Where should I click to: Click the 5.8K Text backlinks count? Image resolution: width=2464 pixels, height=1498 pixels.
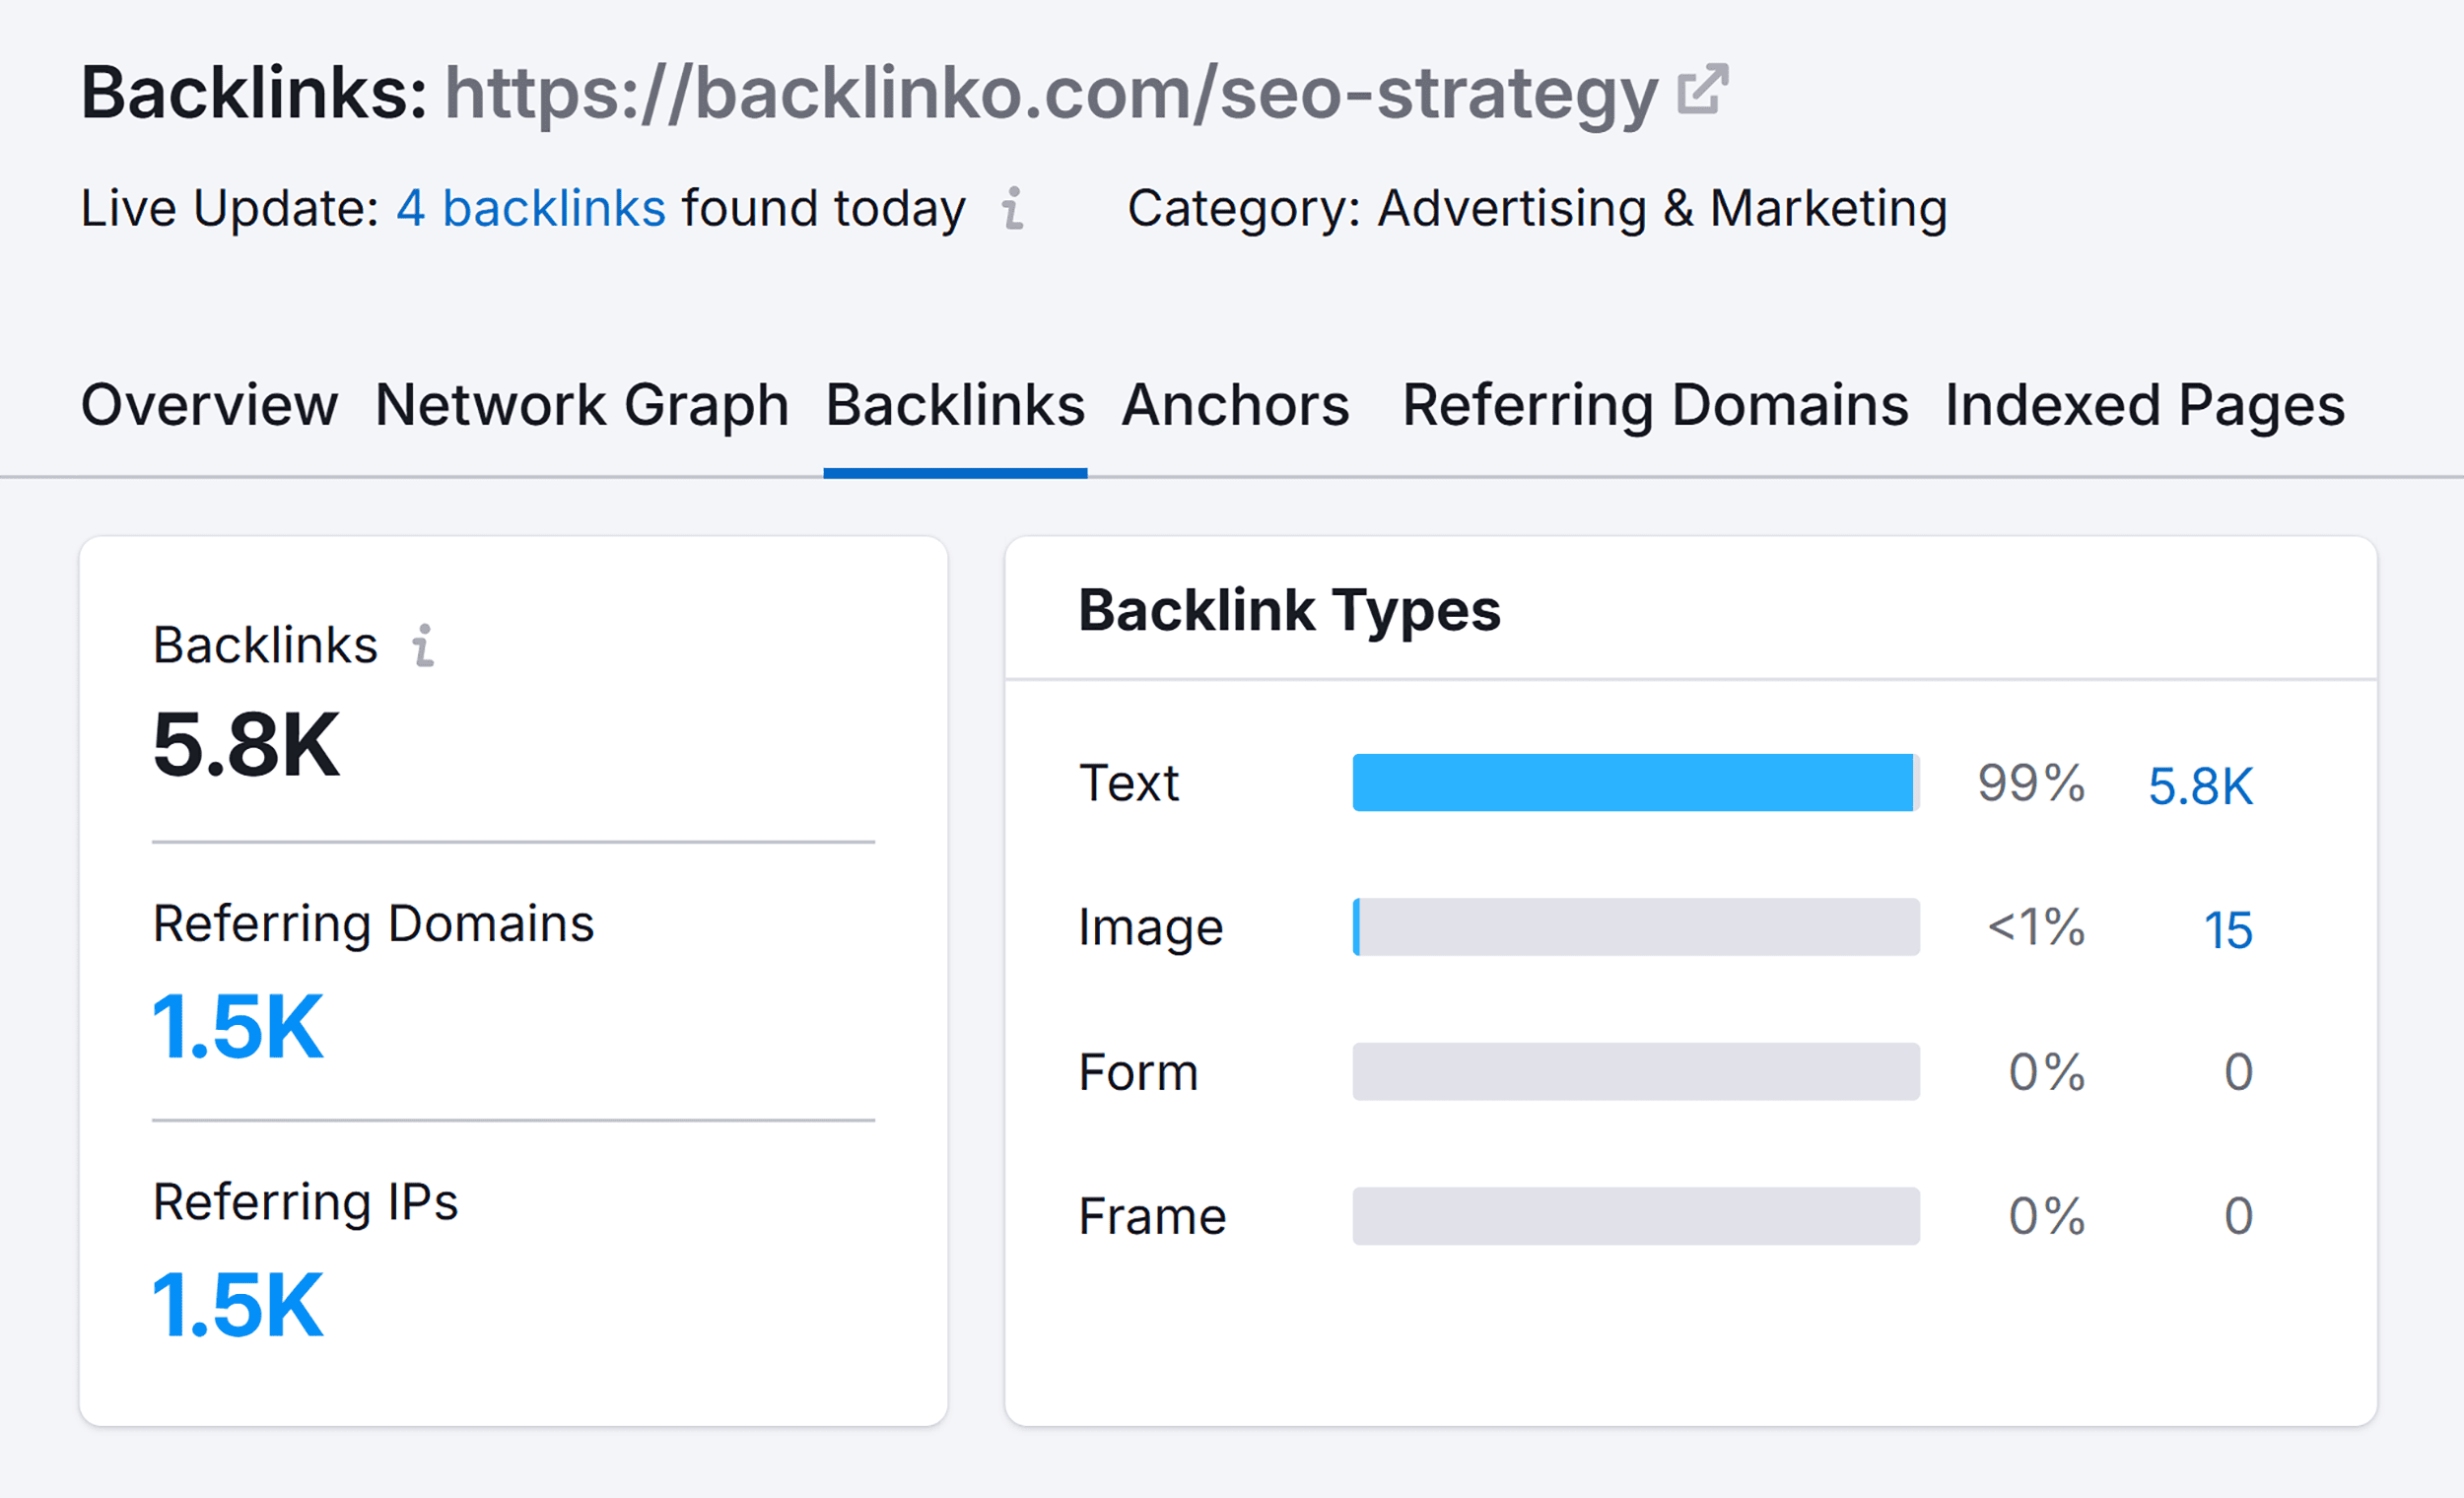[x=2200, y=785]
